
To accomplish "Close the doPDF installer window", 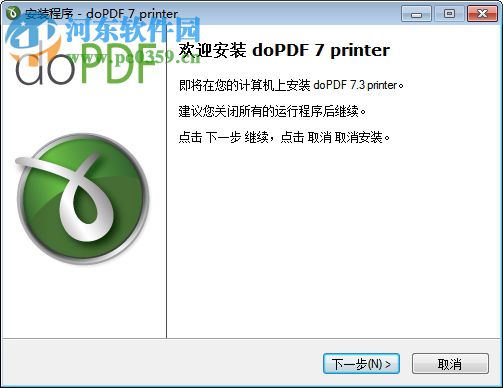I will coord(482,14).
